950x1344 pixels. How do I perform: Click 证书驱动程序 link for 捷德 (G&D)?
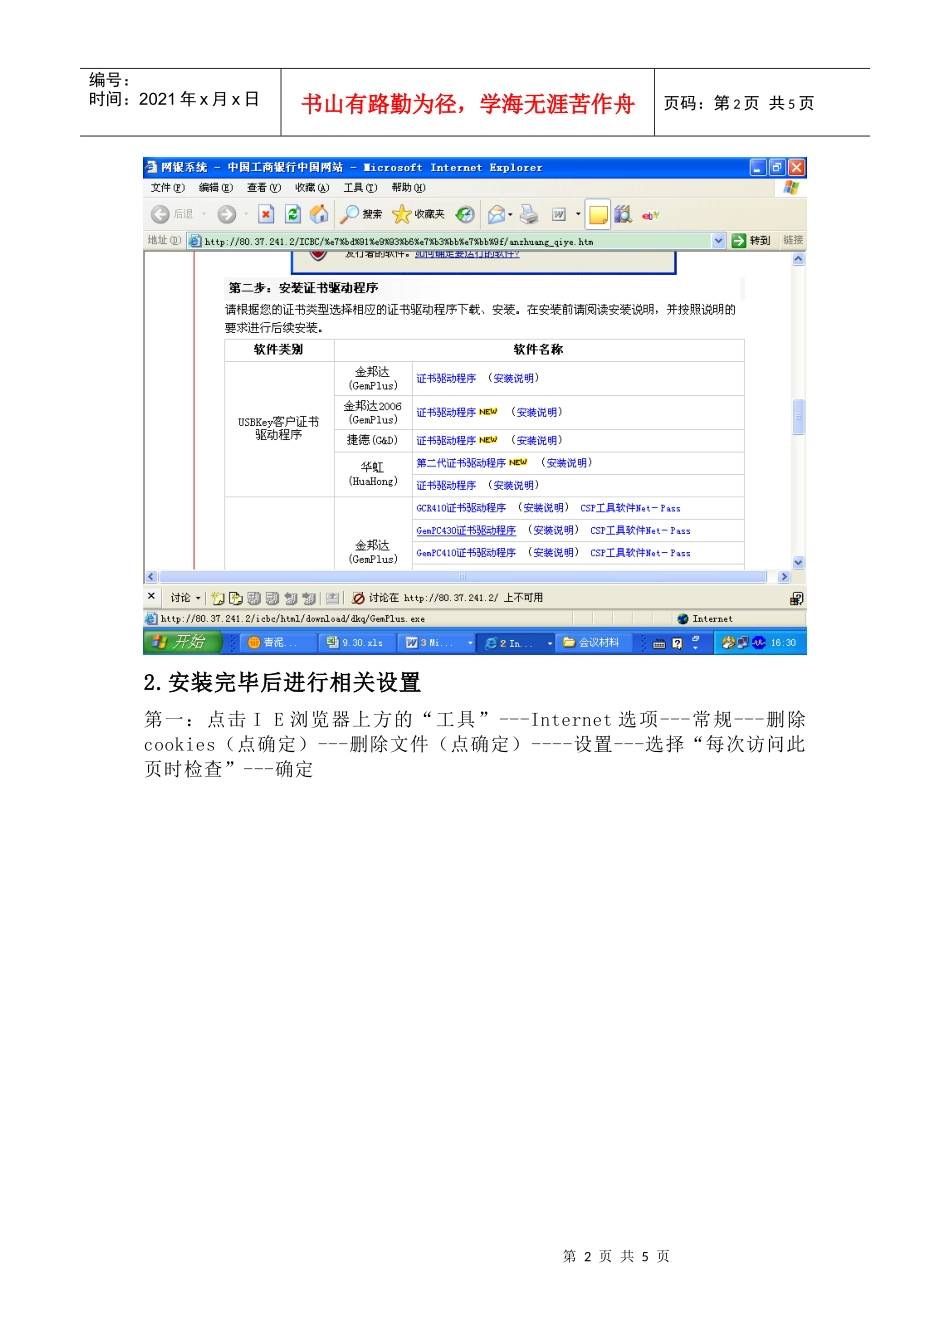coord(446,440)
